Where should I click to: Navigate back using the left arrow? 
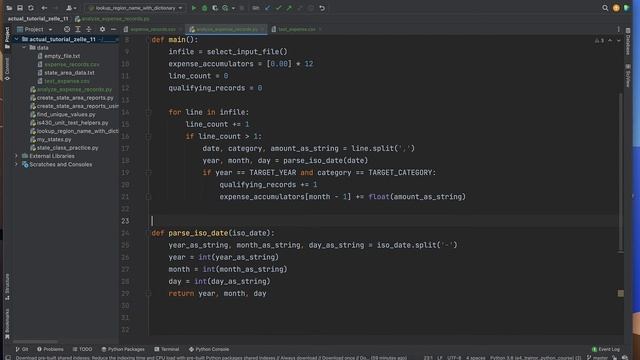(44, 8)
